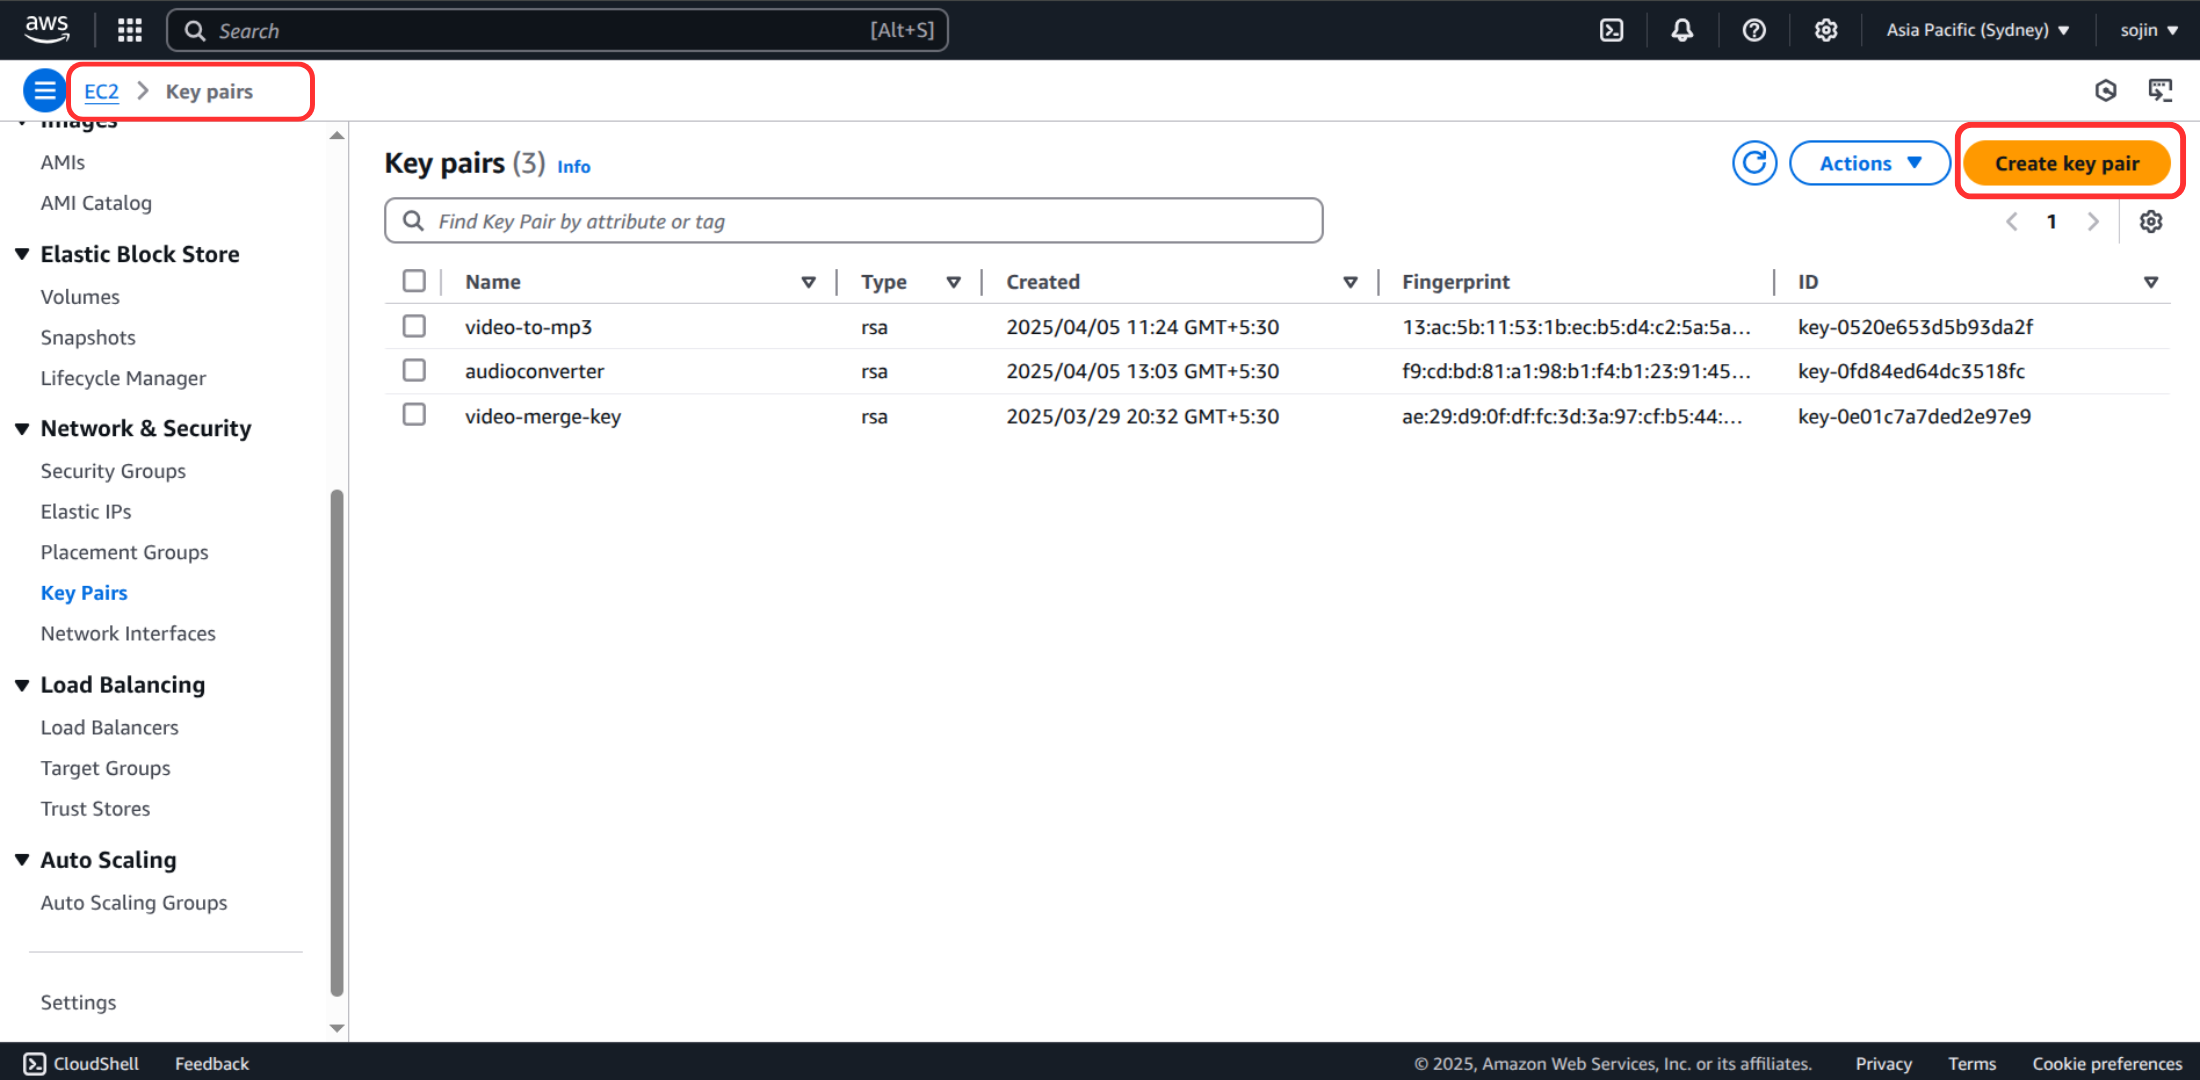Click the audioconverter key pair name
The width and height of the screenshot is (2200, 1080).
[534, 371]
